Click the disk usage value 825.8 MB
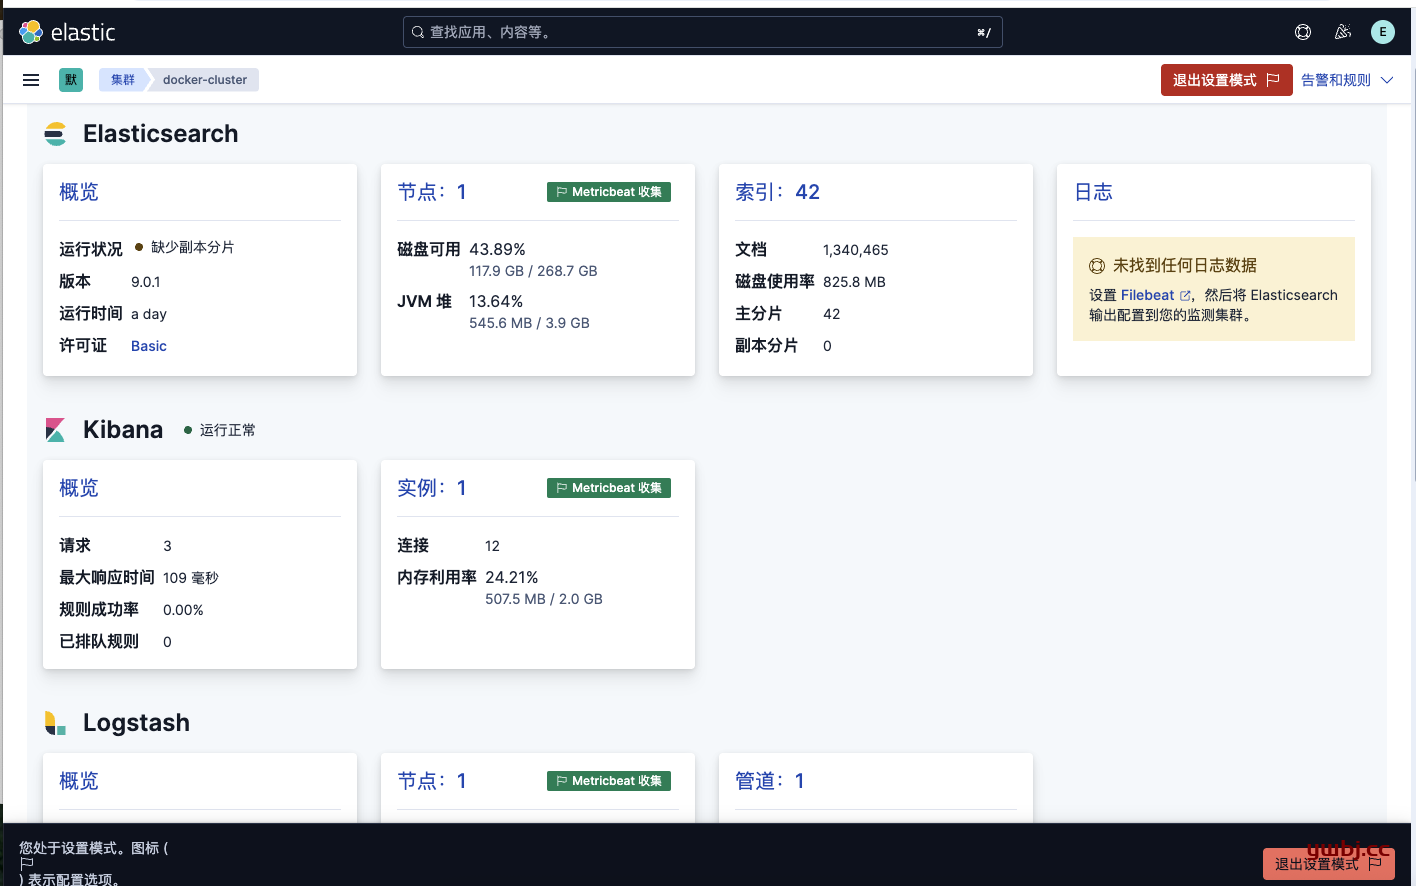Image resolution: width=1416 pixels, height=886 pixels. [x=854, y=282]
